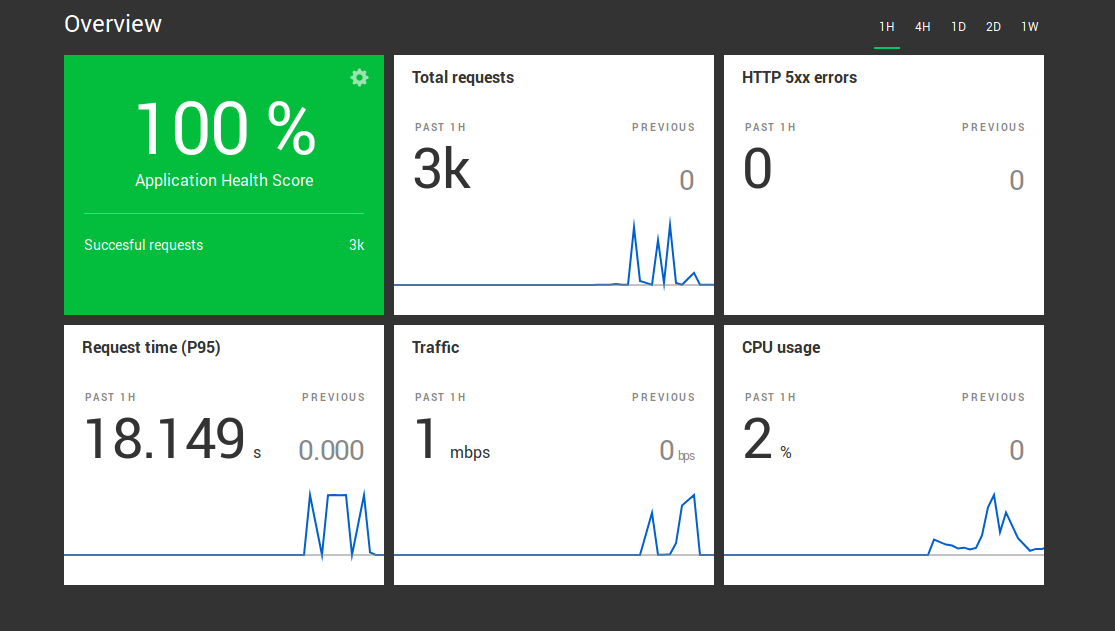Open health score settings gear icon
The width and height of the screenshot is (1115, 631).
click(x=359, y=78)
